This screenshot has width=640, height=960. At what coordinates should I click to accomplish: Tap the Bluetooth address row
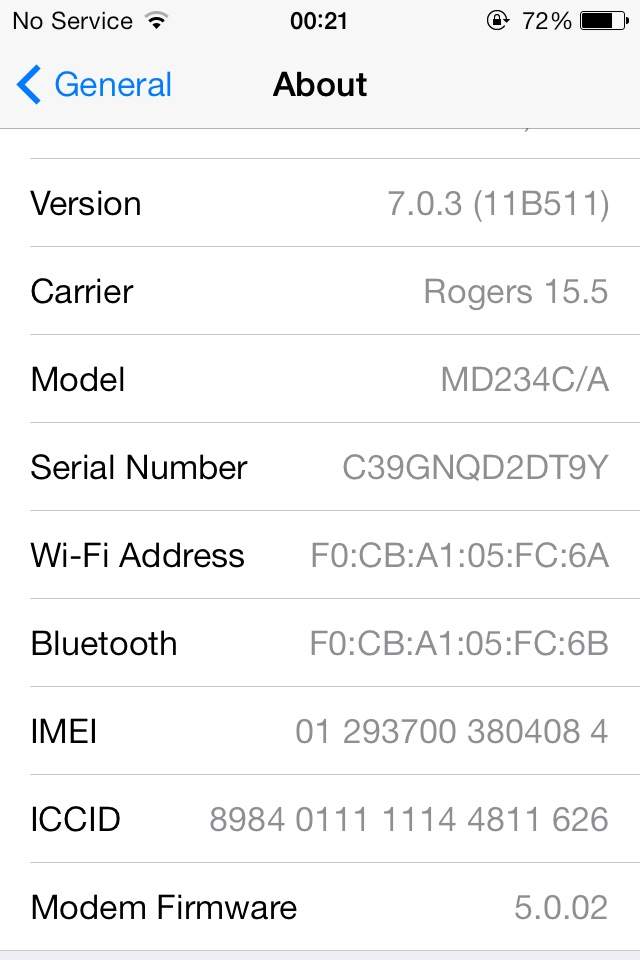[320, 643]
